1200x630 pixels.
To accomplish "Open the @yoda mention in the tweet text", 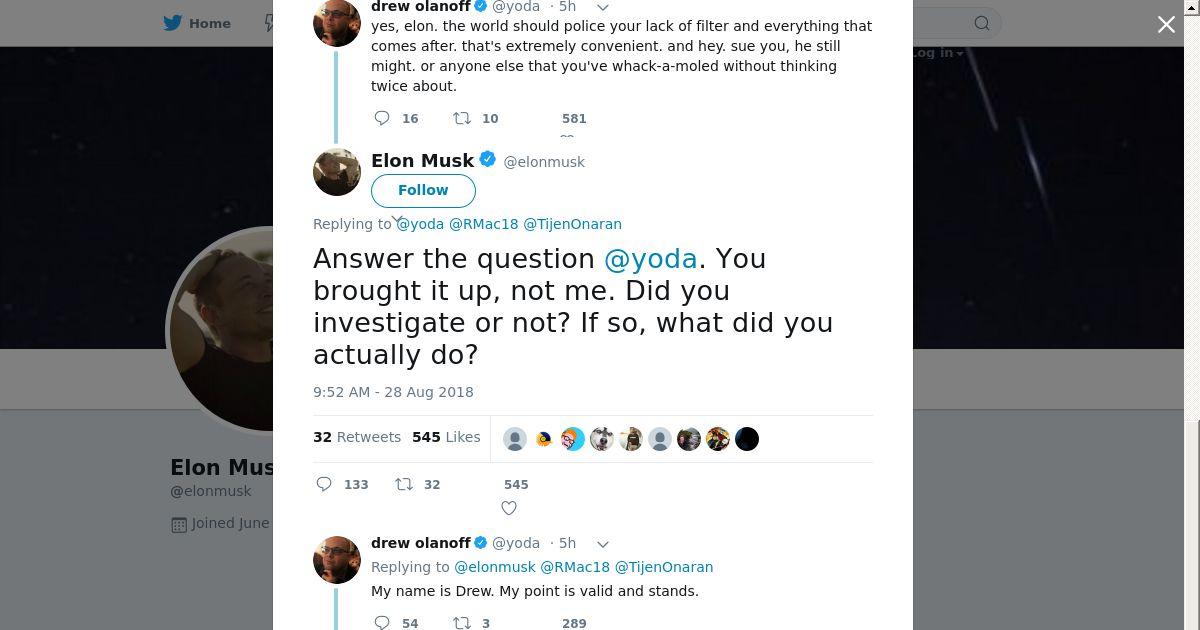I will click(x=650, y=258).
